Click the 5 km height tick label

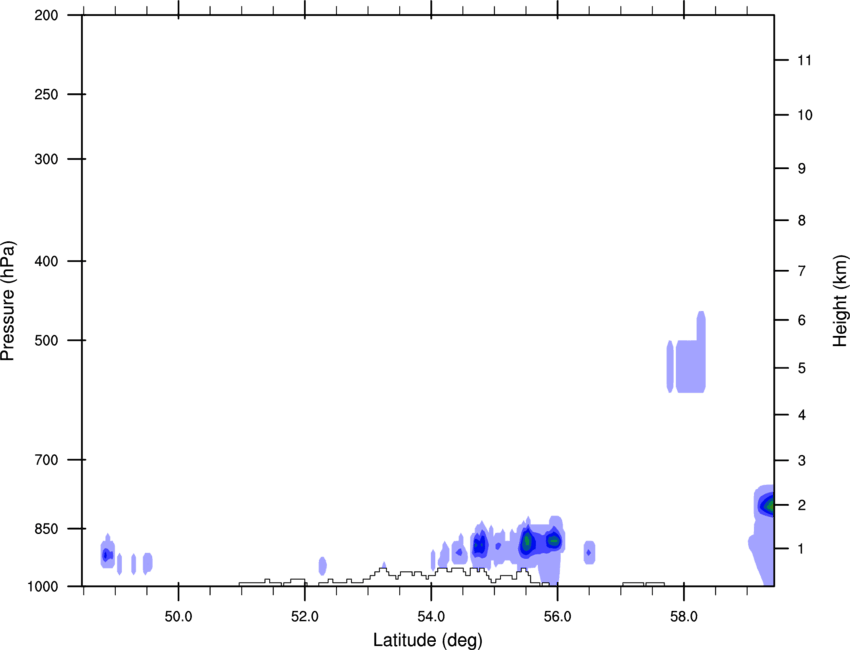[x=802, y=368]
